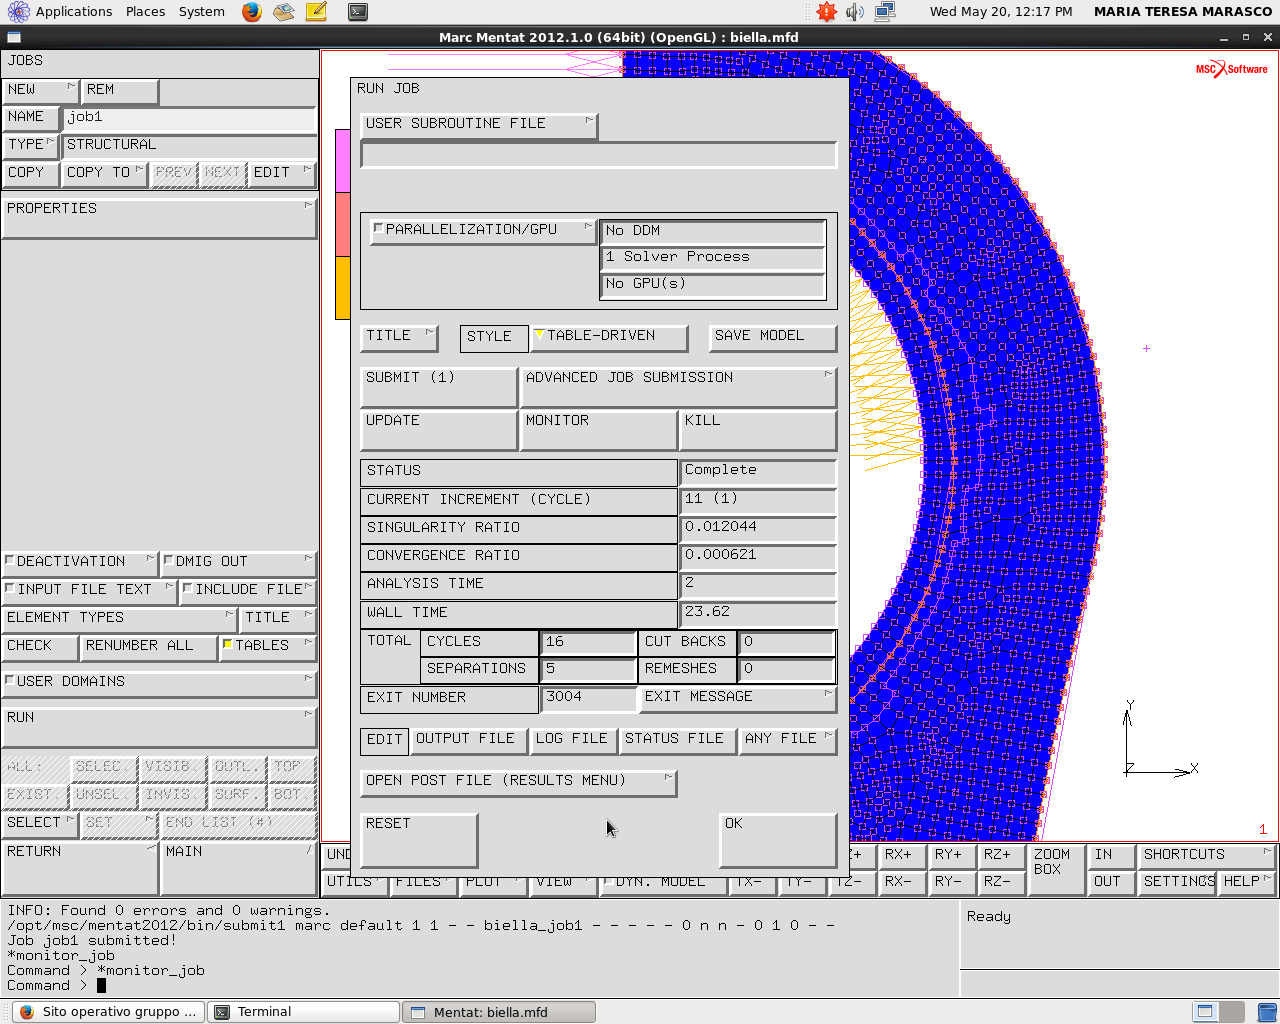Click the RESET button
The width and height of the screenshot is (1280, 1024).
[419, 840]
